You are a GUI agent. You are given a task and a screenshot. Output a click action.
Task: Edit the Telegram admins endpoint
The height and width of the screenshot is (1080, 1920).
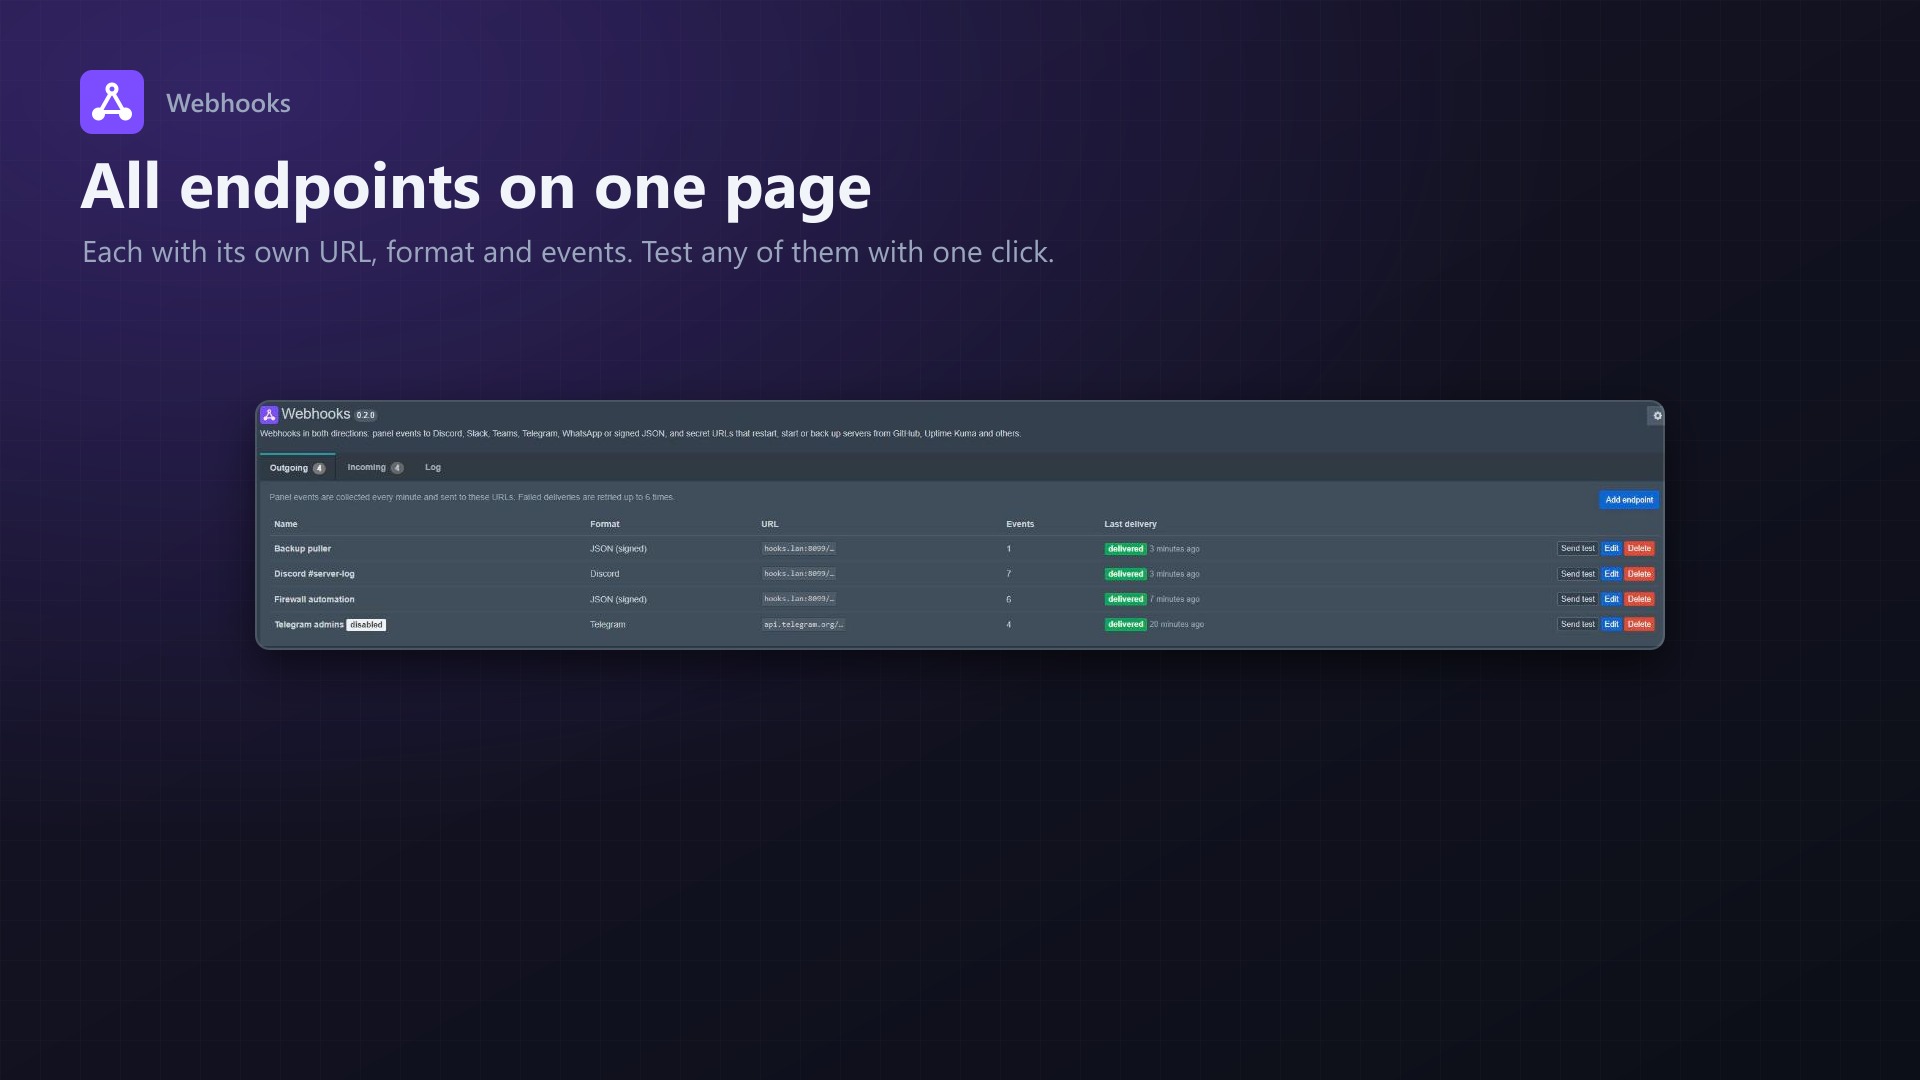(1611, 624)
